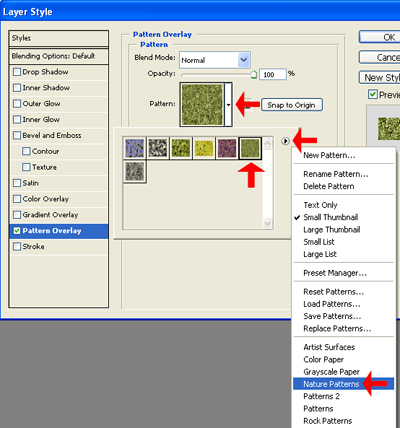
Task: Select the black and white leaves pattern thumbnail
Action: pyautogui.click(x=158, y=148)
